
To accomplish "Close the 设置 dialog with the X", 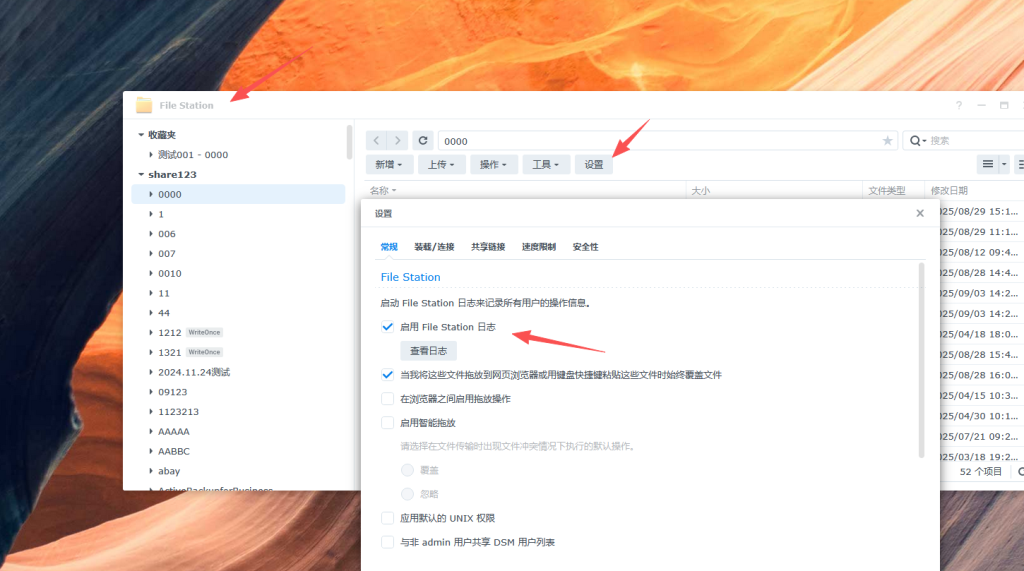I will click(x=920, y=213).
